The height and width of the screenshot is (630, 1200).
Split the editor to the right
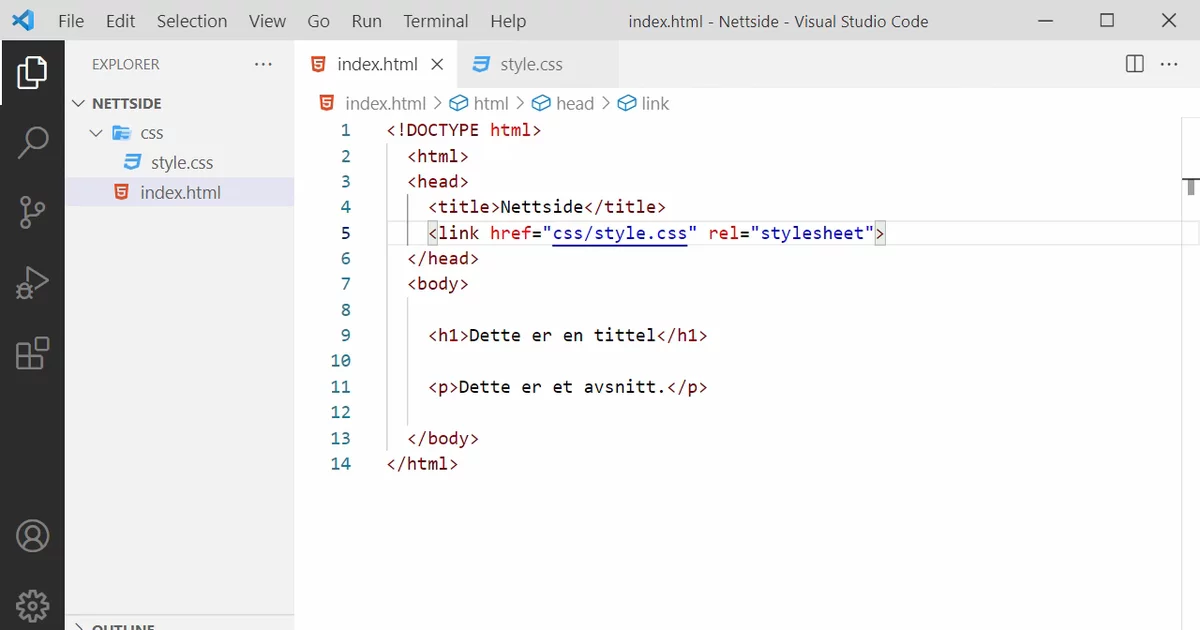1135,64
